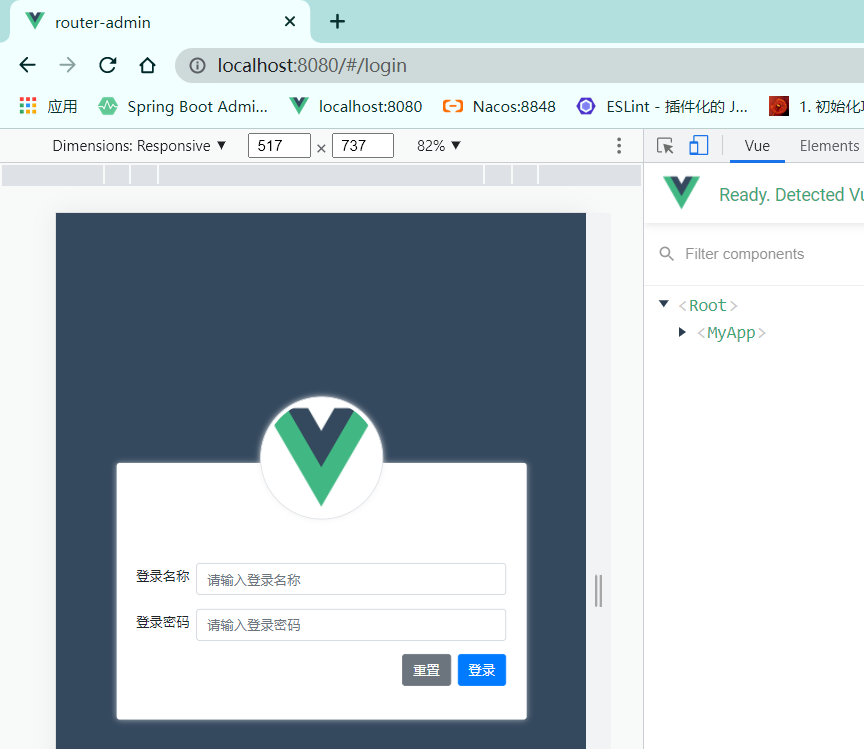This screenshot has height=749, width=864.
Task: Collapse the Root component tree node
Action: pos(664,304)
